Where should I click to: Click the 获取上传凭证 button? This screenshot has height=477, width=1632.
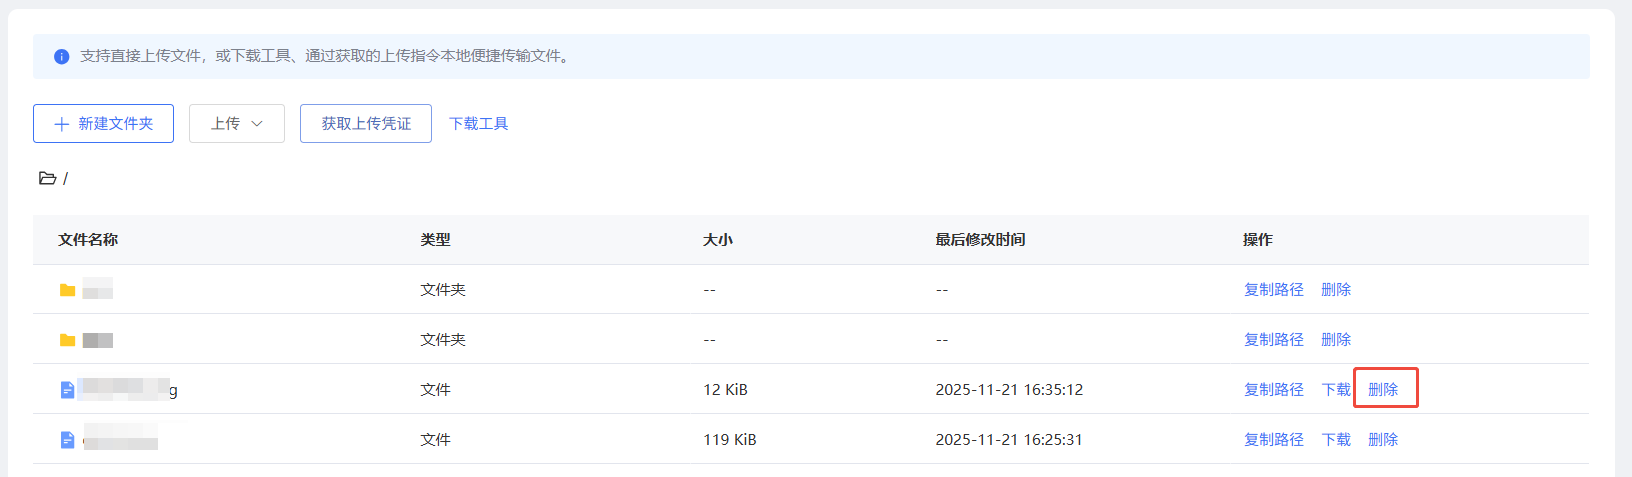(x=366, y=124)
